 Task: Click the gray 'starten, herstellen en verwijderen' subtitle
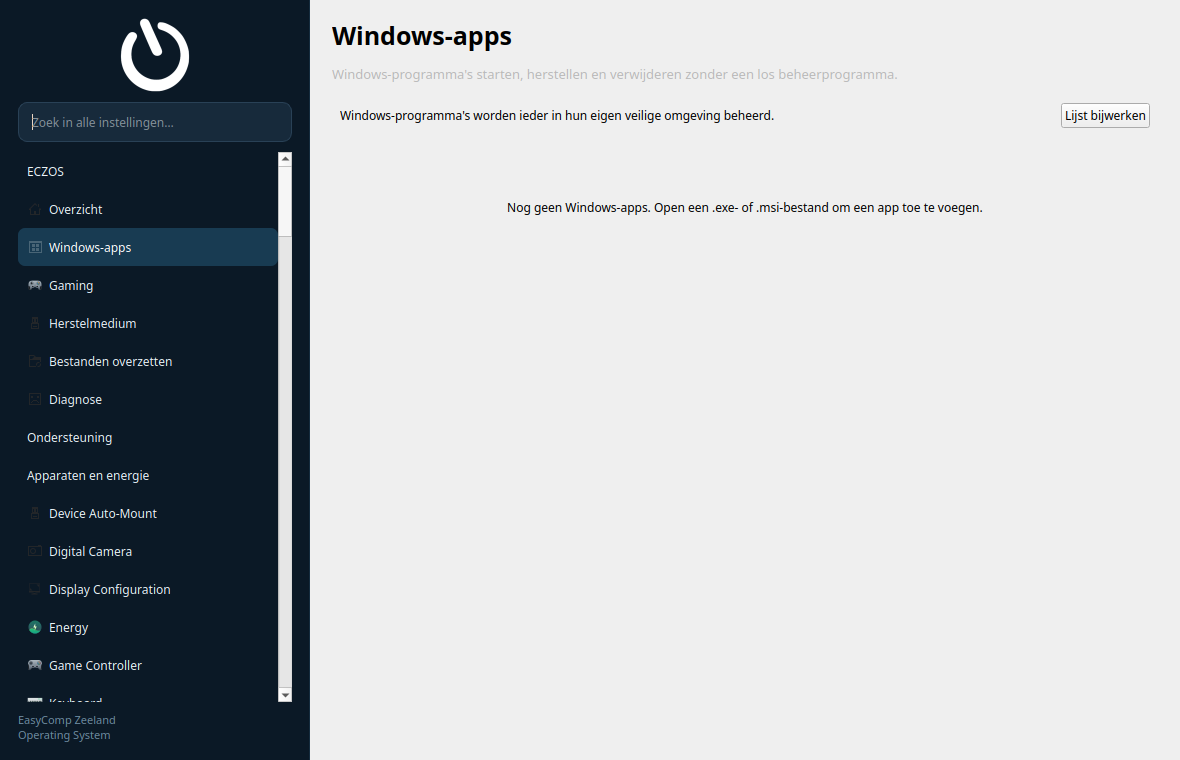click(614, 74)
